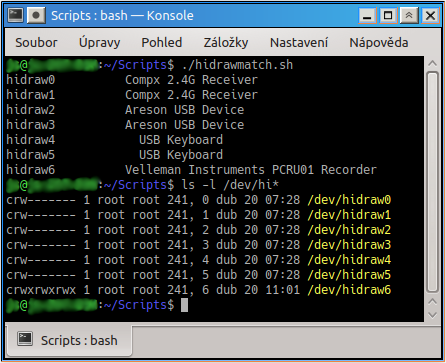Open the Záložky menu
Screen dimensions: 446x363
[226, 43]
